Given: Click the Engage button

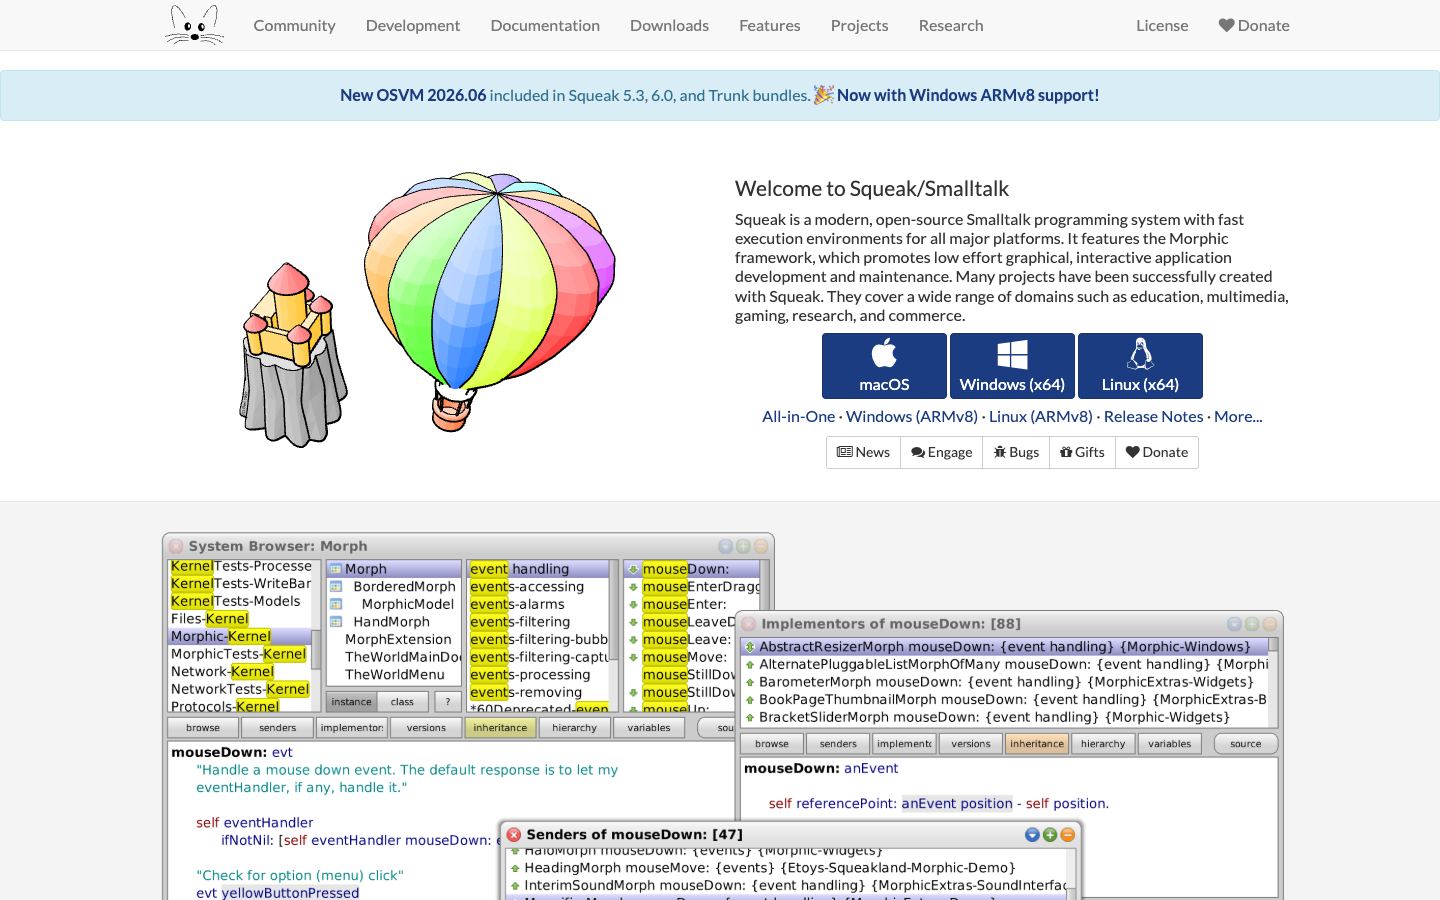Looking at the screenshot, I should click(941, 452).
